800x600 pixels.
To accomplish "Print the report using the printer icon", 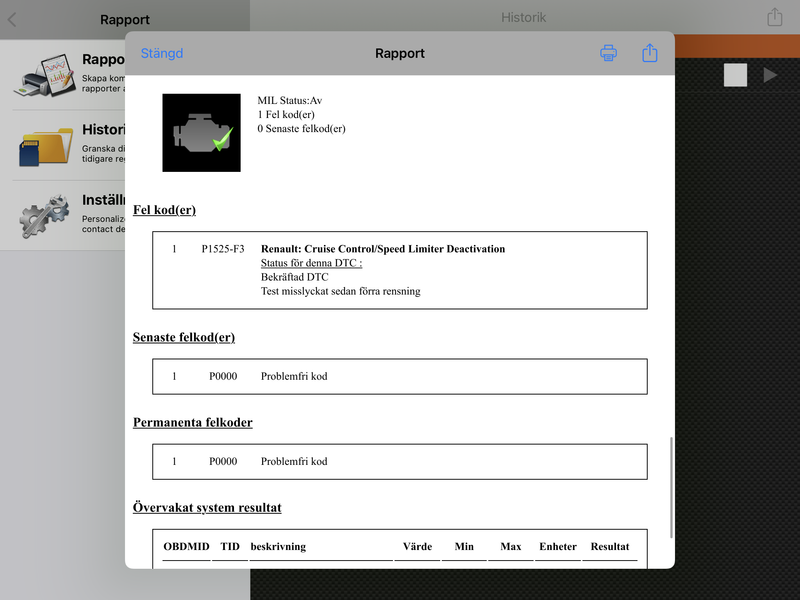I will point(608,53).
